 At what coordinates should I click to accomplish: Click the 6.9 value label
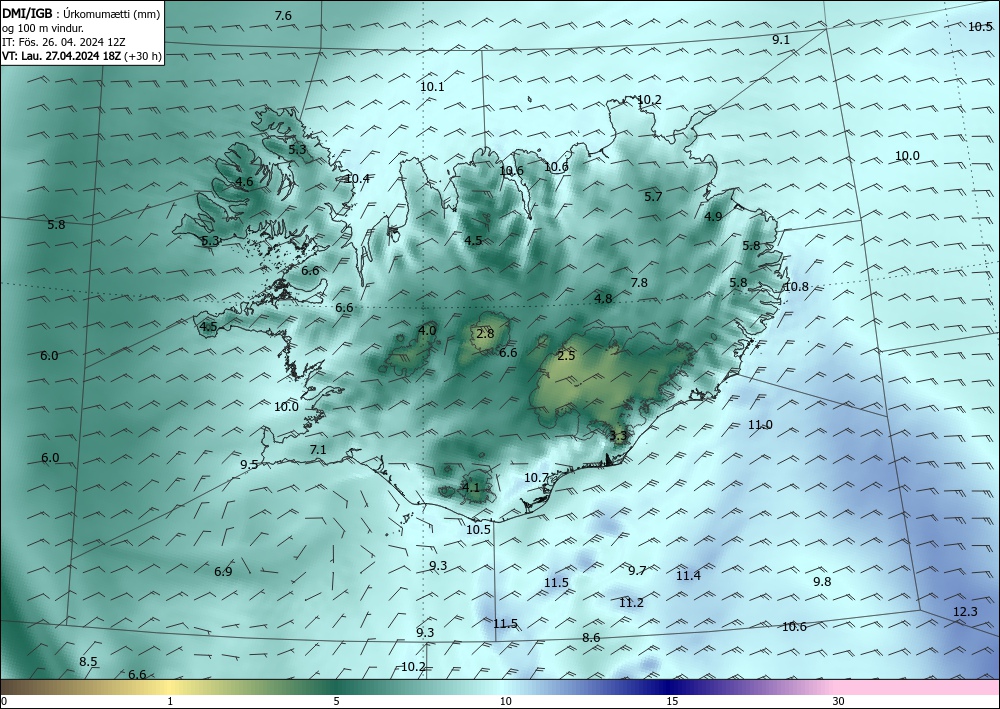pyautogui.click(x=223, y=571)
